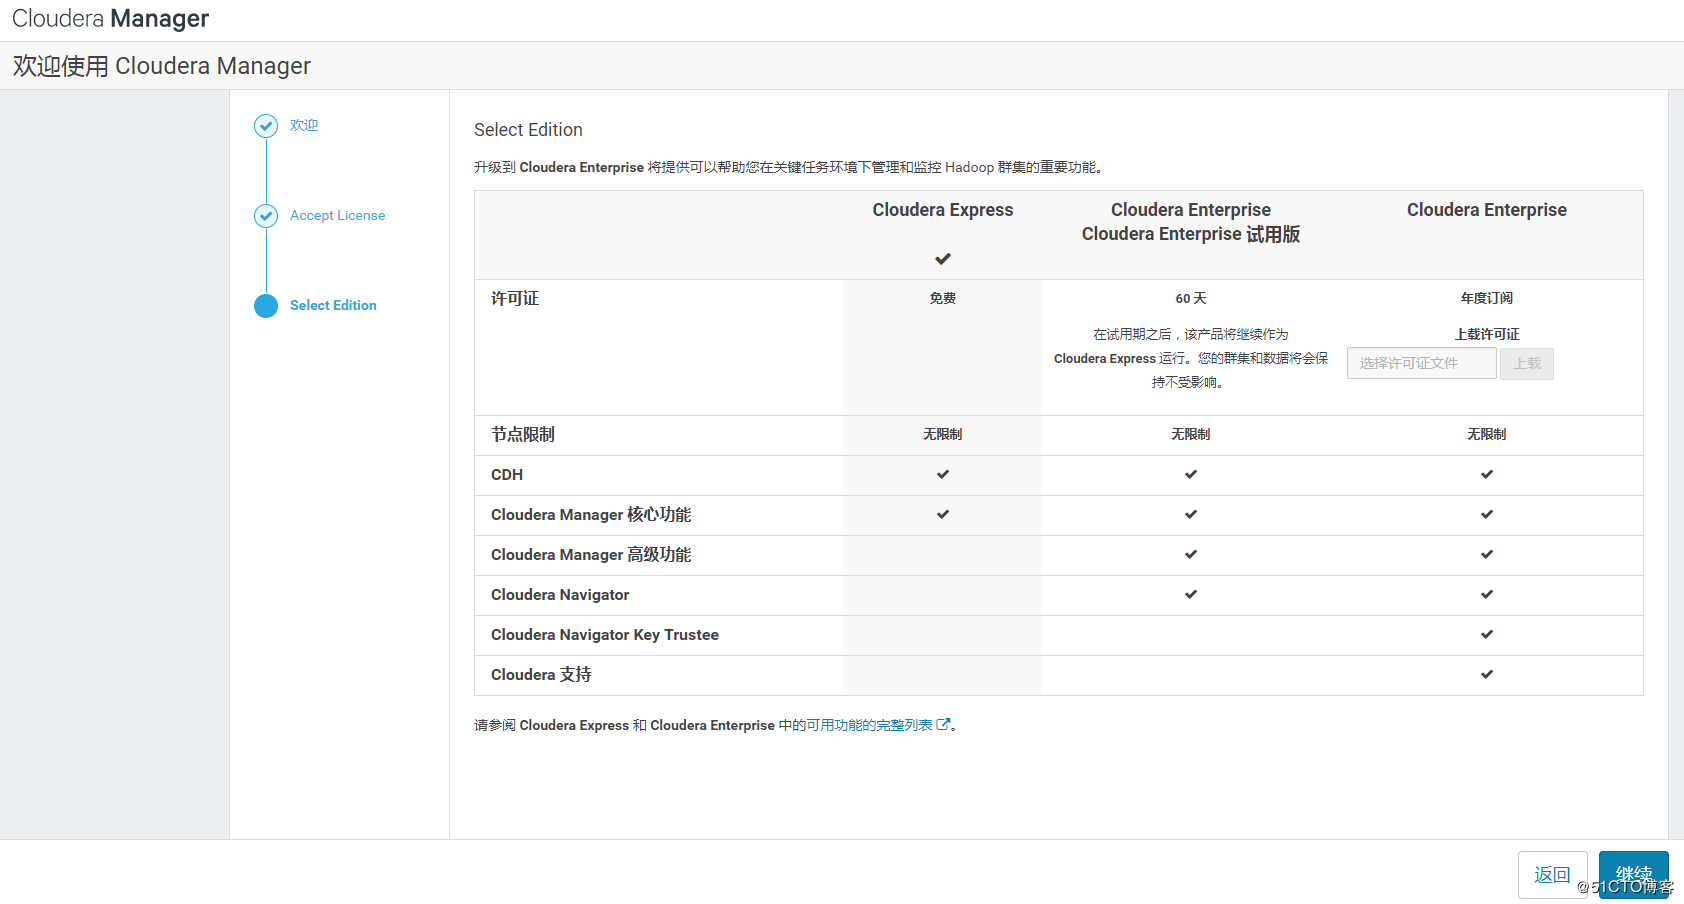Click the Cloudera Manager 高级功能 row label
The image size is (1684, 904).
tap(591, 555)
